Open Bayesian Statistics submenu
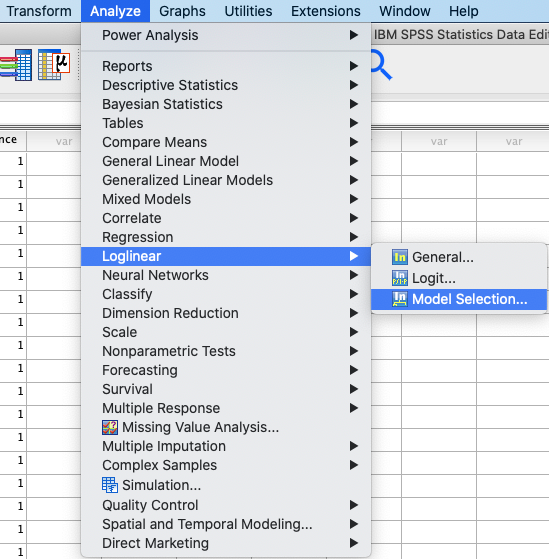Viewport: 549px width, 559px height. click(226, 104)
